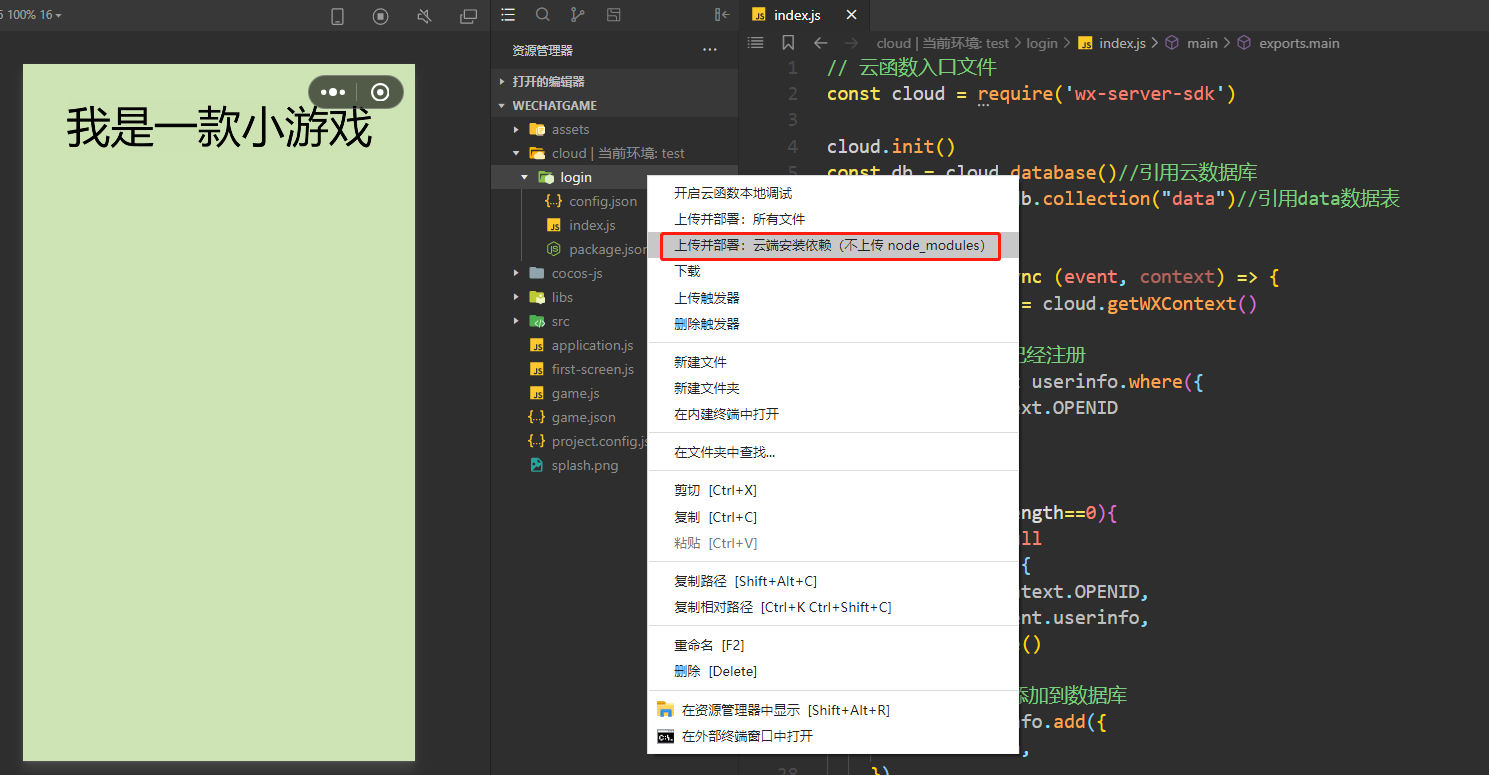The width and height of the screenshot is (1489, 775).
Task: Click the detach simulator window icon
Action: coord(468,16)
